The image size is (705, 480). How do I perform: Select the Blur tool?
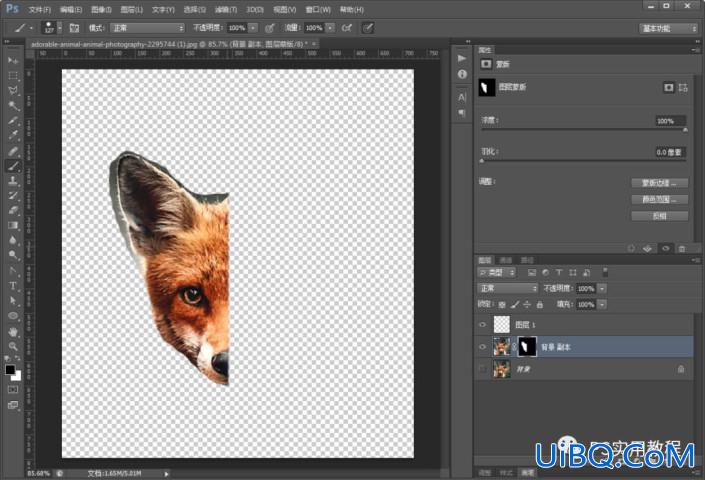point(13,240)
